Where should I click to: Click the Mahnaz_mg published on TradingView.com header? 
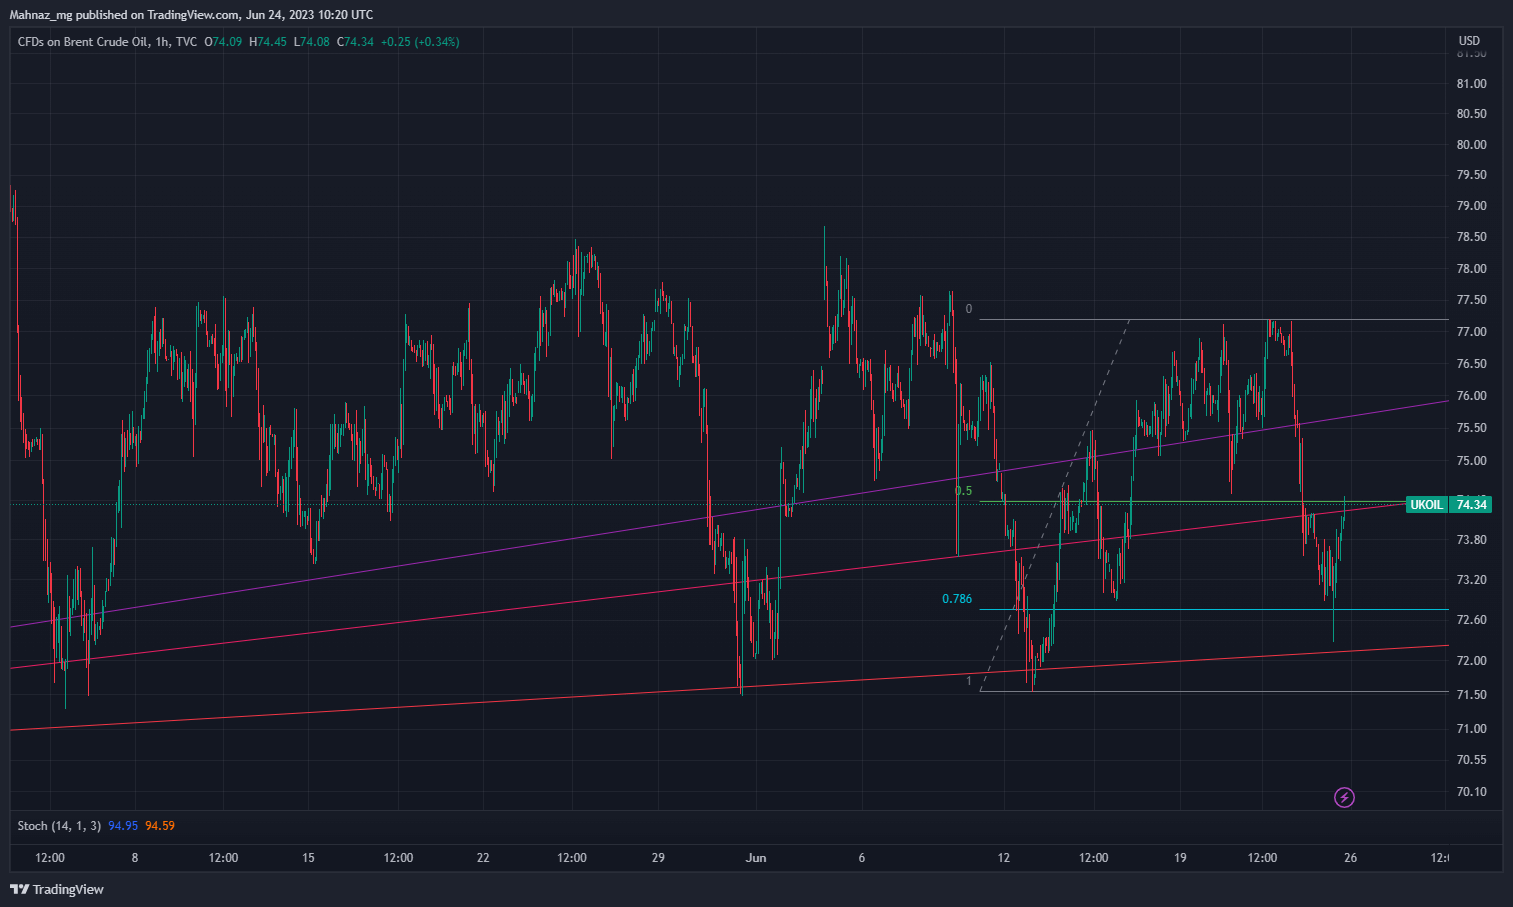[191, 15]
